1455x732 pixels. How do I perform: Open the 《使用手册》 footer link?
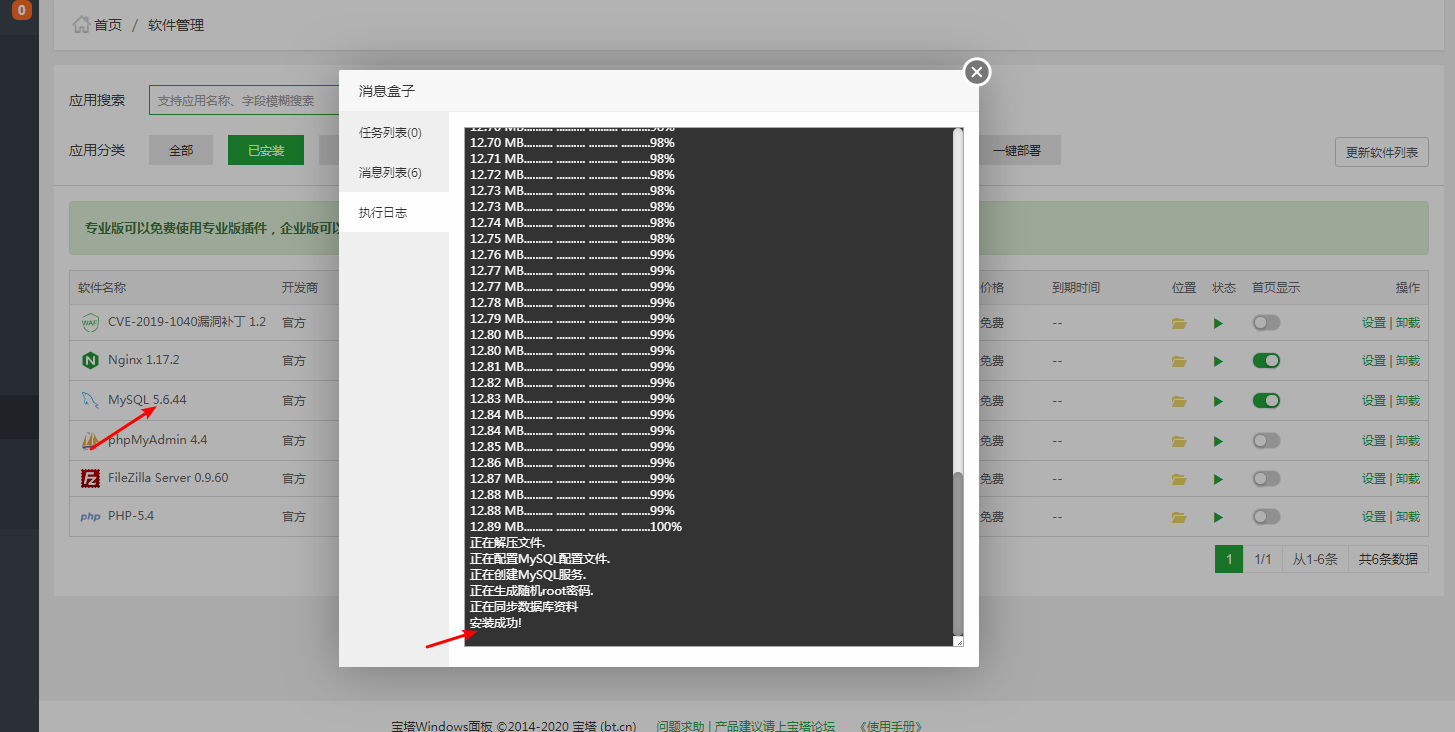[x=890, y=726]
